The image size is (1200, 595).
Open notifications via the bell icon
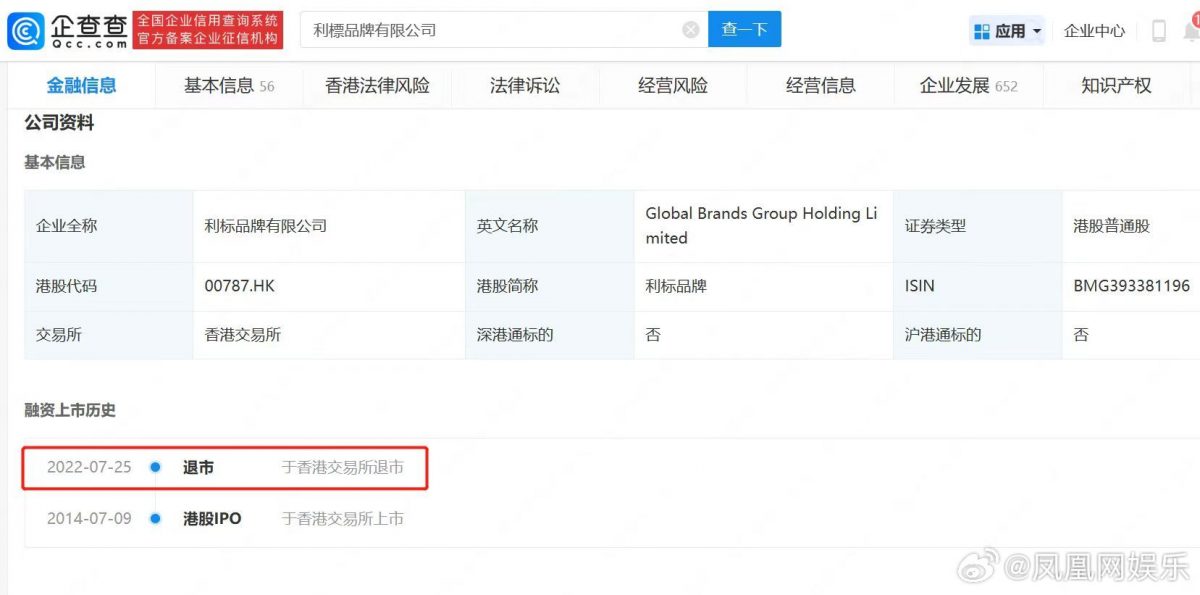pos(1190,33)
